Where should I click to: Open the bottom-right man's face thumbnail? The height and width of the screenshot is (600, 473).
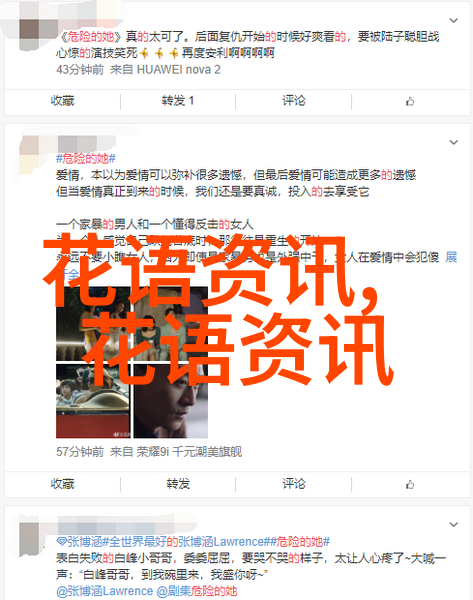(171, 401)
